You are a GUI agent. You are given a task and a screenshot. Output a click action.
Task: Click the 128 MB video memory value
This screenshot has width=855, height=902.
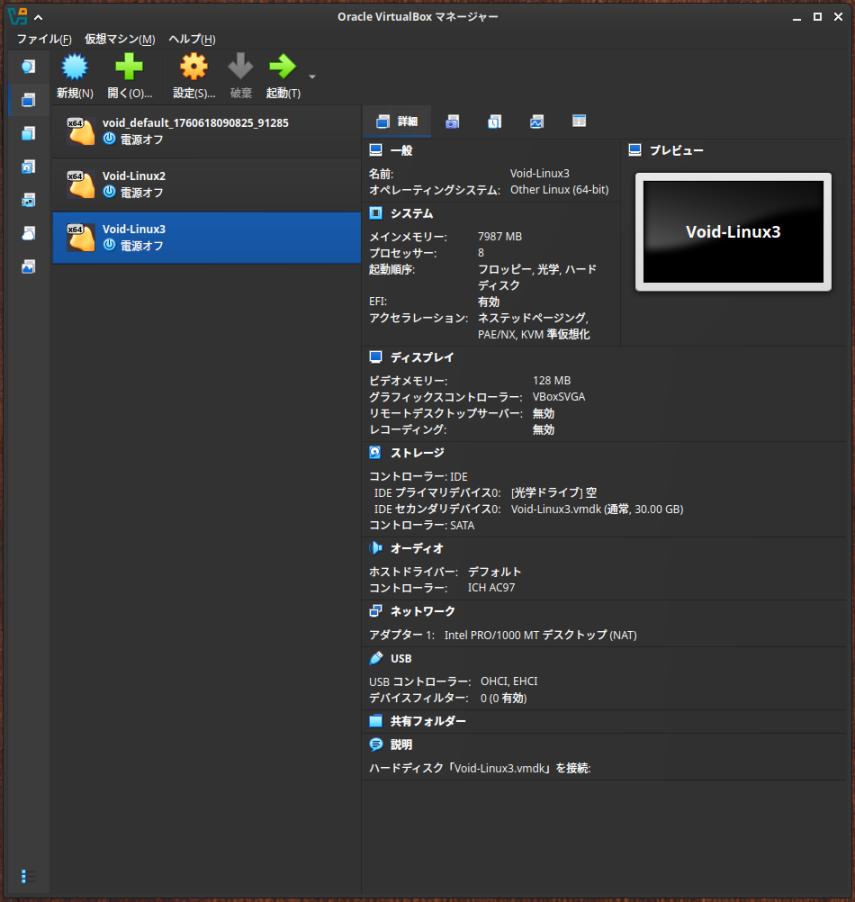tap(552, 380)
